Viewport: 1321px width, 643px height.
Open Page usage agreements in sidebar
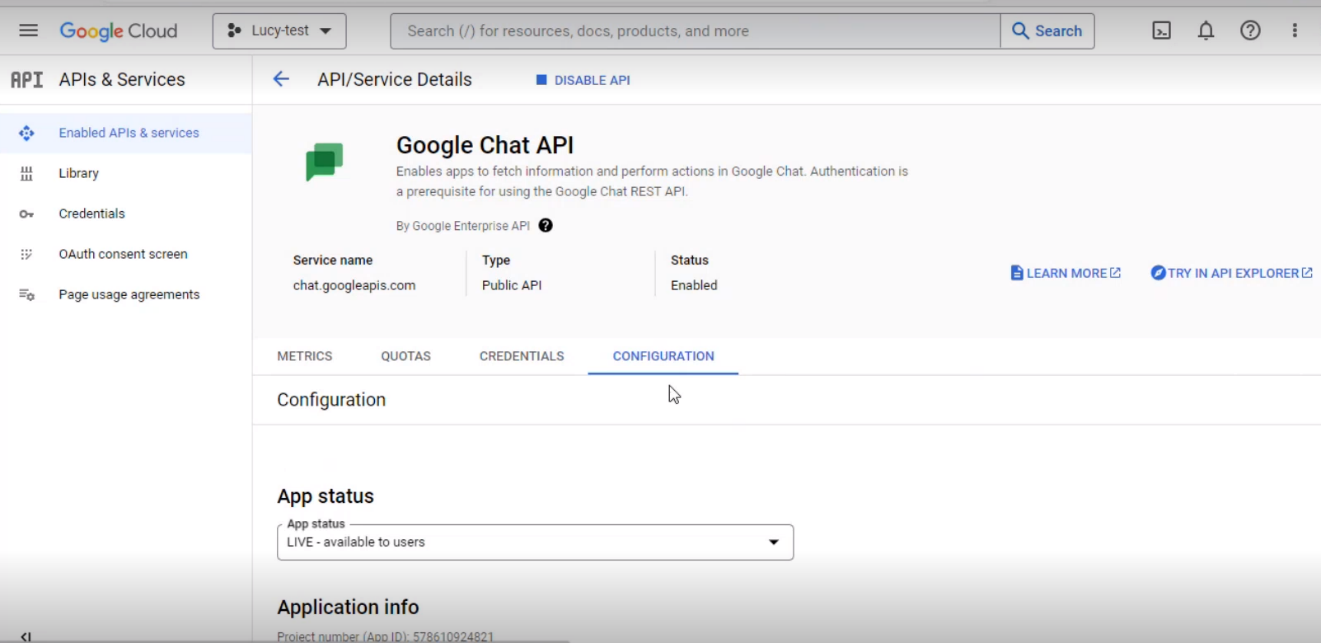tap(126, 295)
